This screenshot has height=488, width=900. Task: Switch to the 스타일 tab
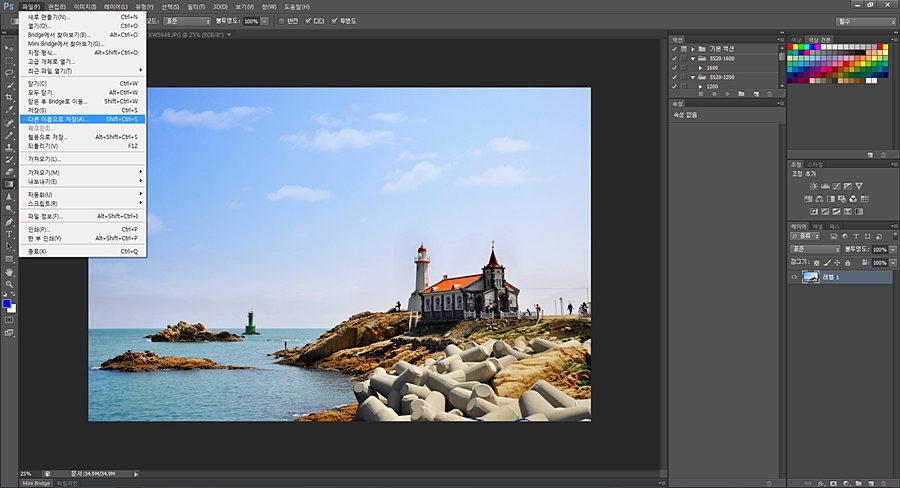pos(816,163)
